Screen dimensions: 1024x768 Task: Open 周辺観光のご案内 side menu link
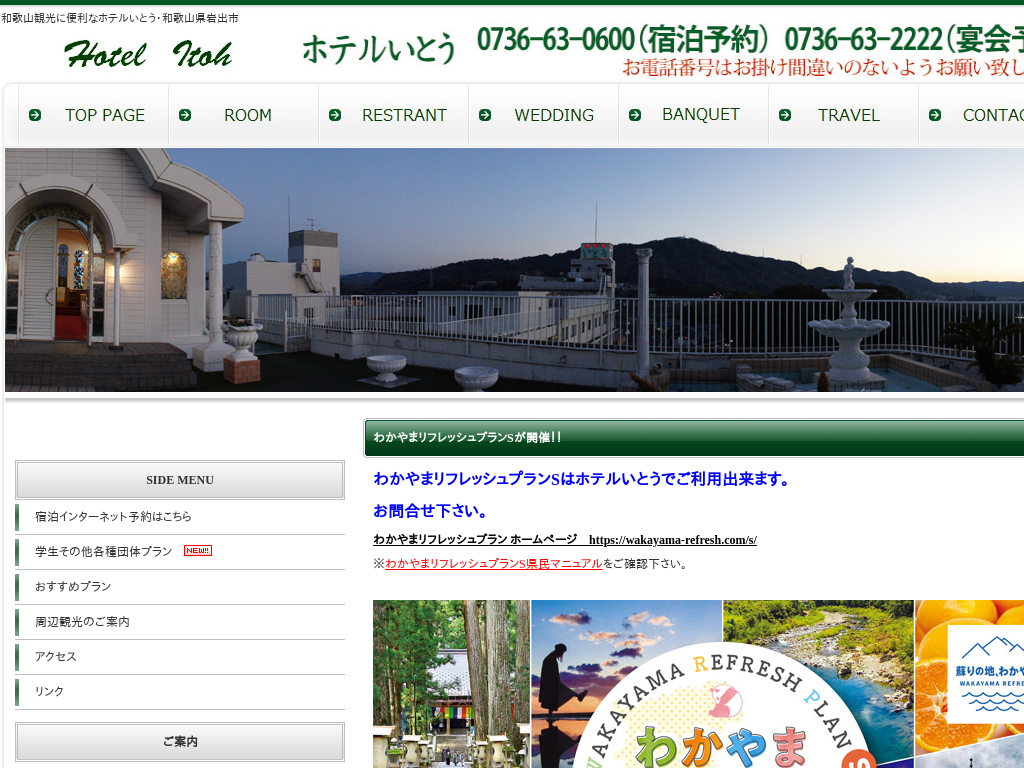(x=180, y=622)
